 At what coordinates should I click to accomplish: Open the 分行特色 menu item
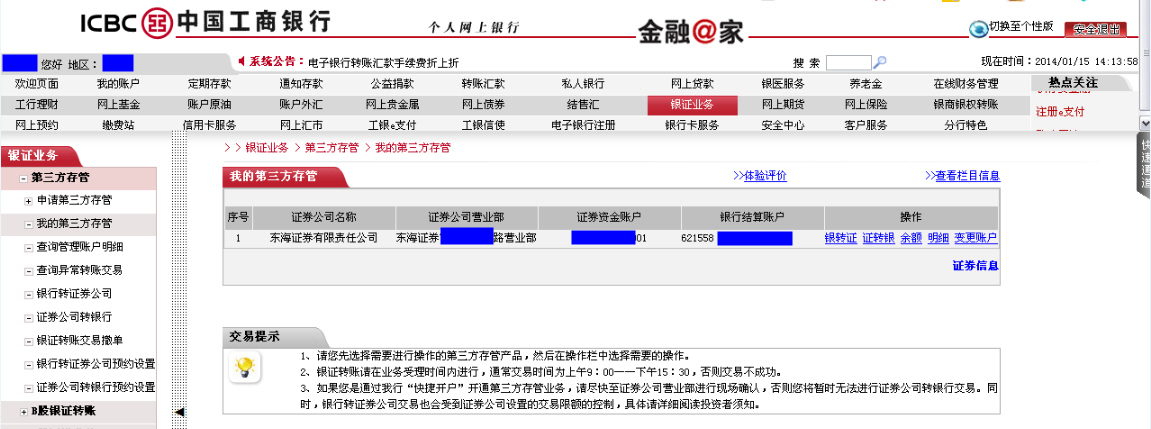tap(965, 126)
